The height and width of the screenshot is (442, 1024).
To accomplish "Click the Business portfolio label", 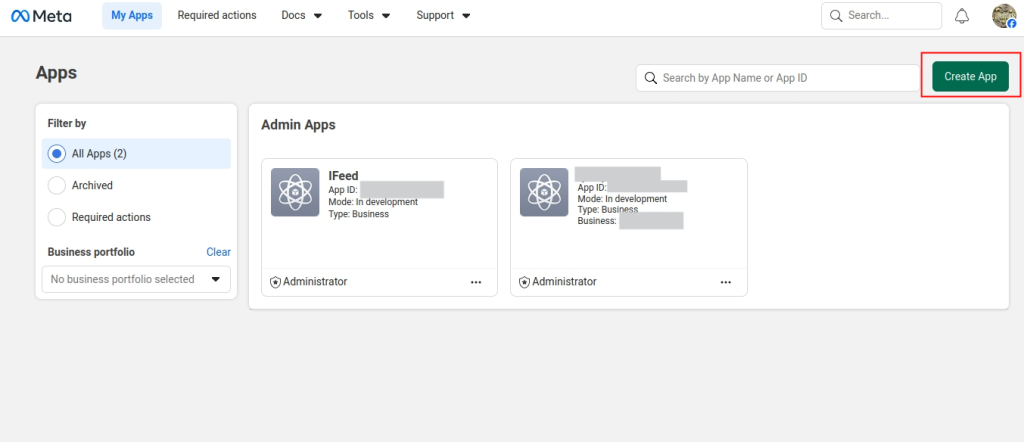I will [x=91, y=252].
